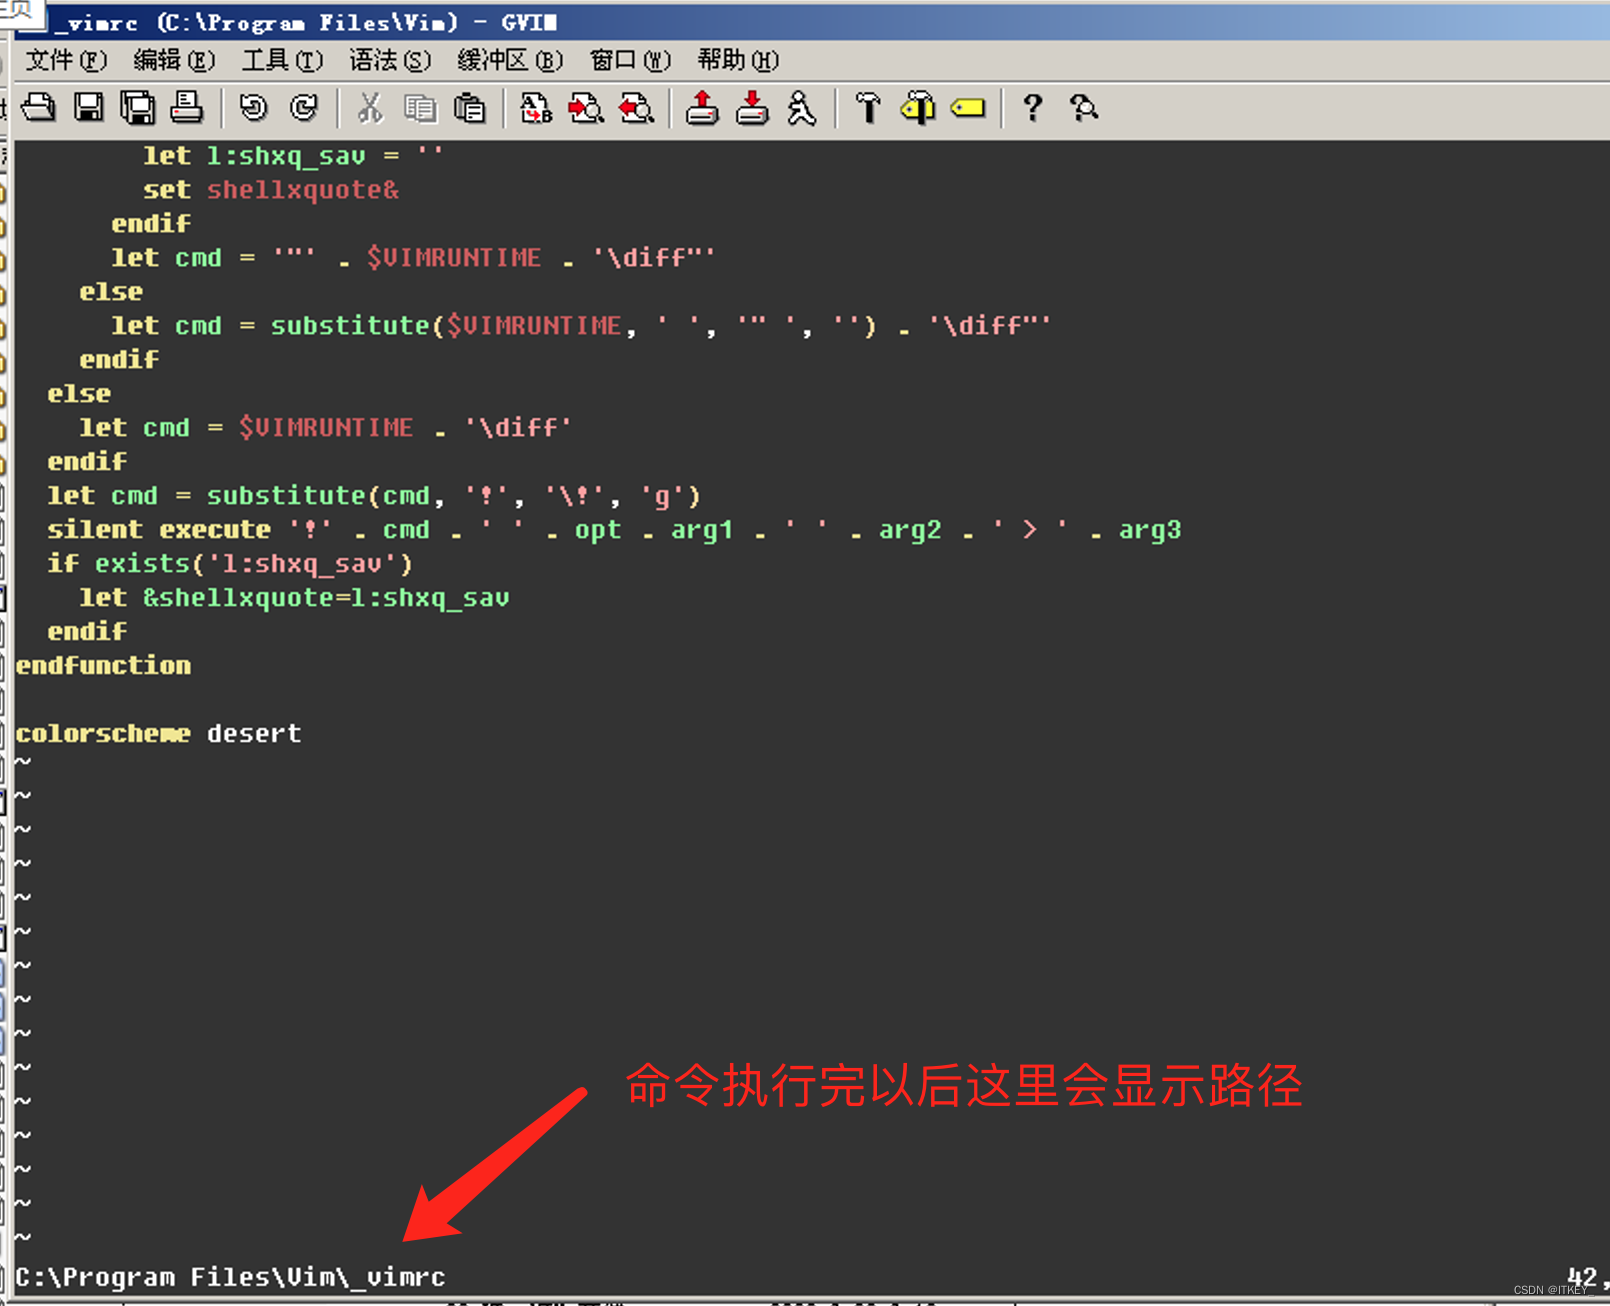Open the 窗口(W) menu
This screenshot has width=1610, height=1306.
click(x=630, y=60)
